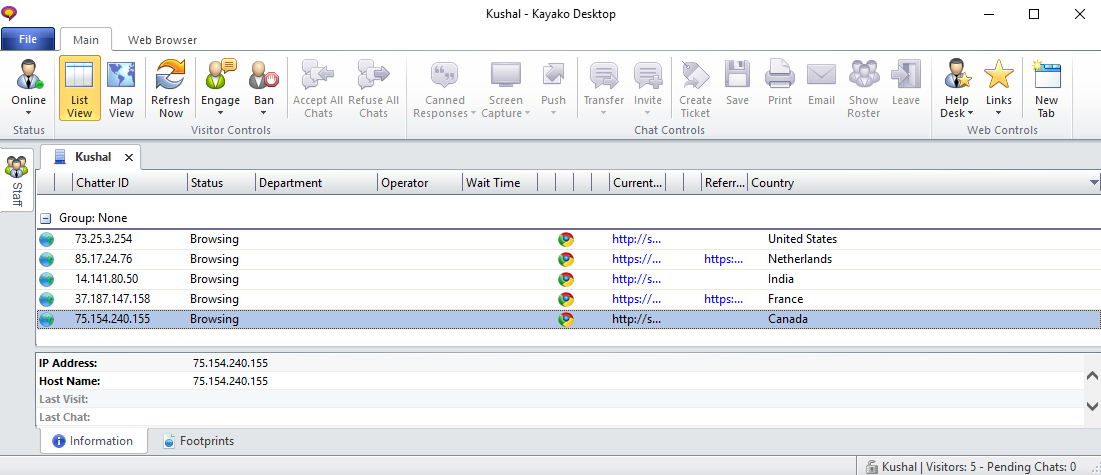The height and width of the screenshot is (475, 1101).
Task: Click globe icon for 75.154.240.155
Action: click(46, 319)
